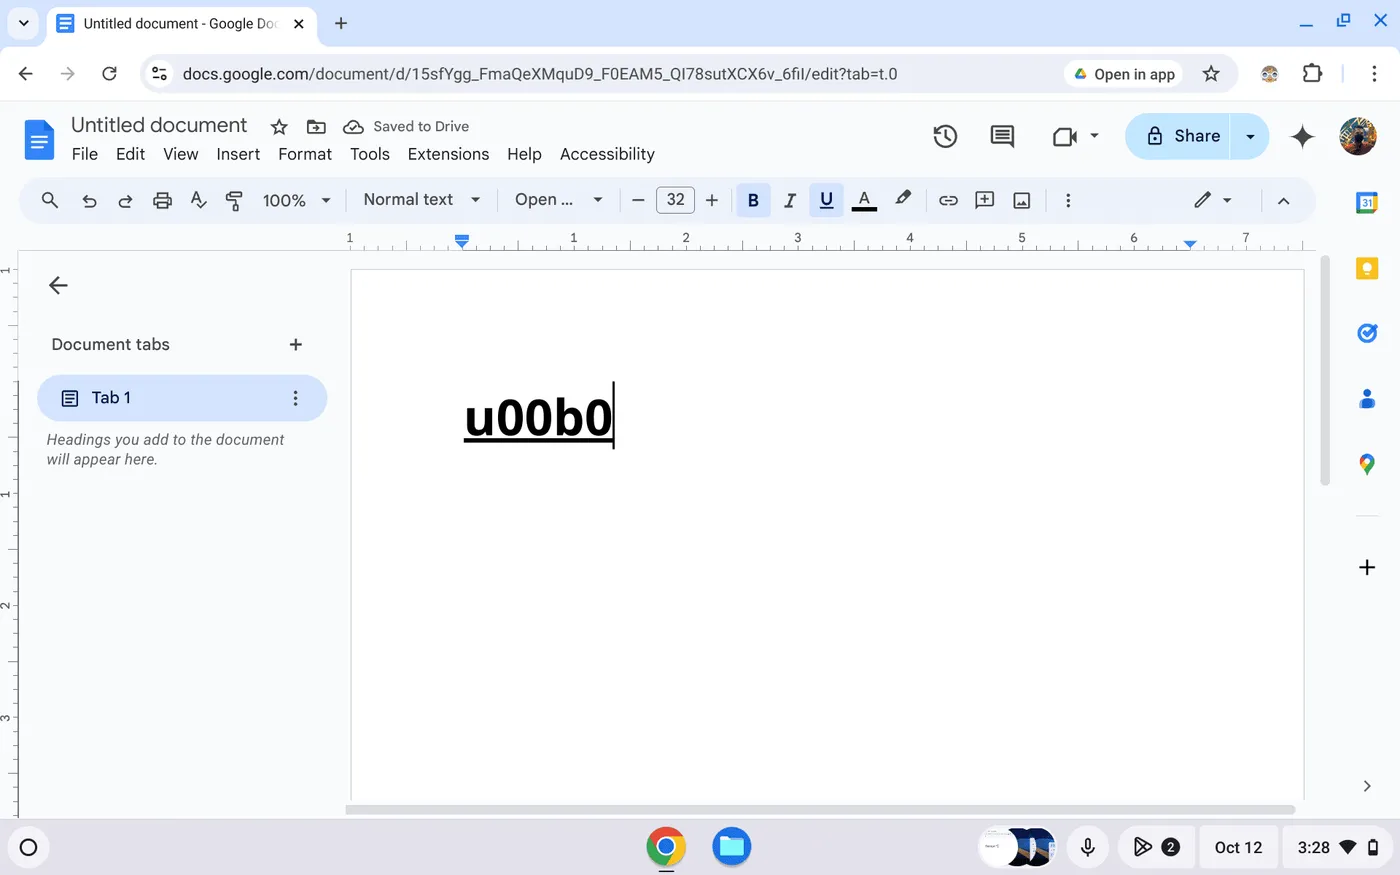The height and width of the screenshot is (875, 1400).
Task: Toggle Underline formatting
Action: point(826,200)
